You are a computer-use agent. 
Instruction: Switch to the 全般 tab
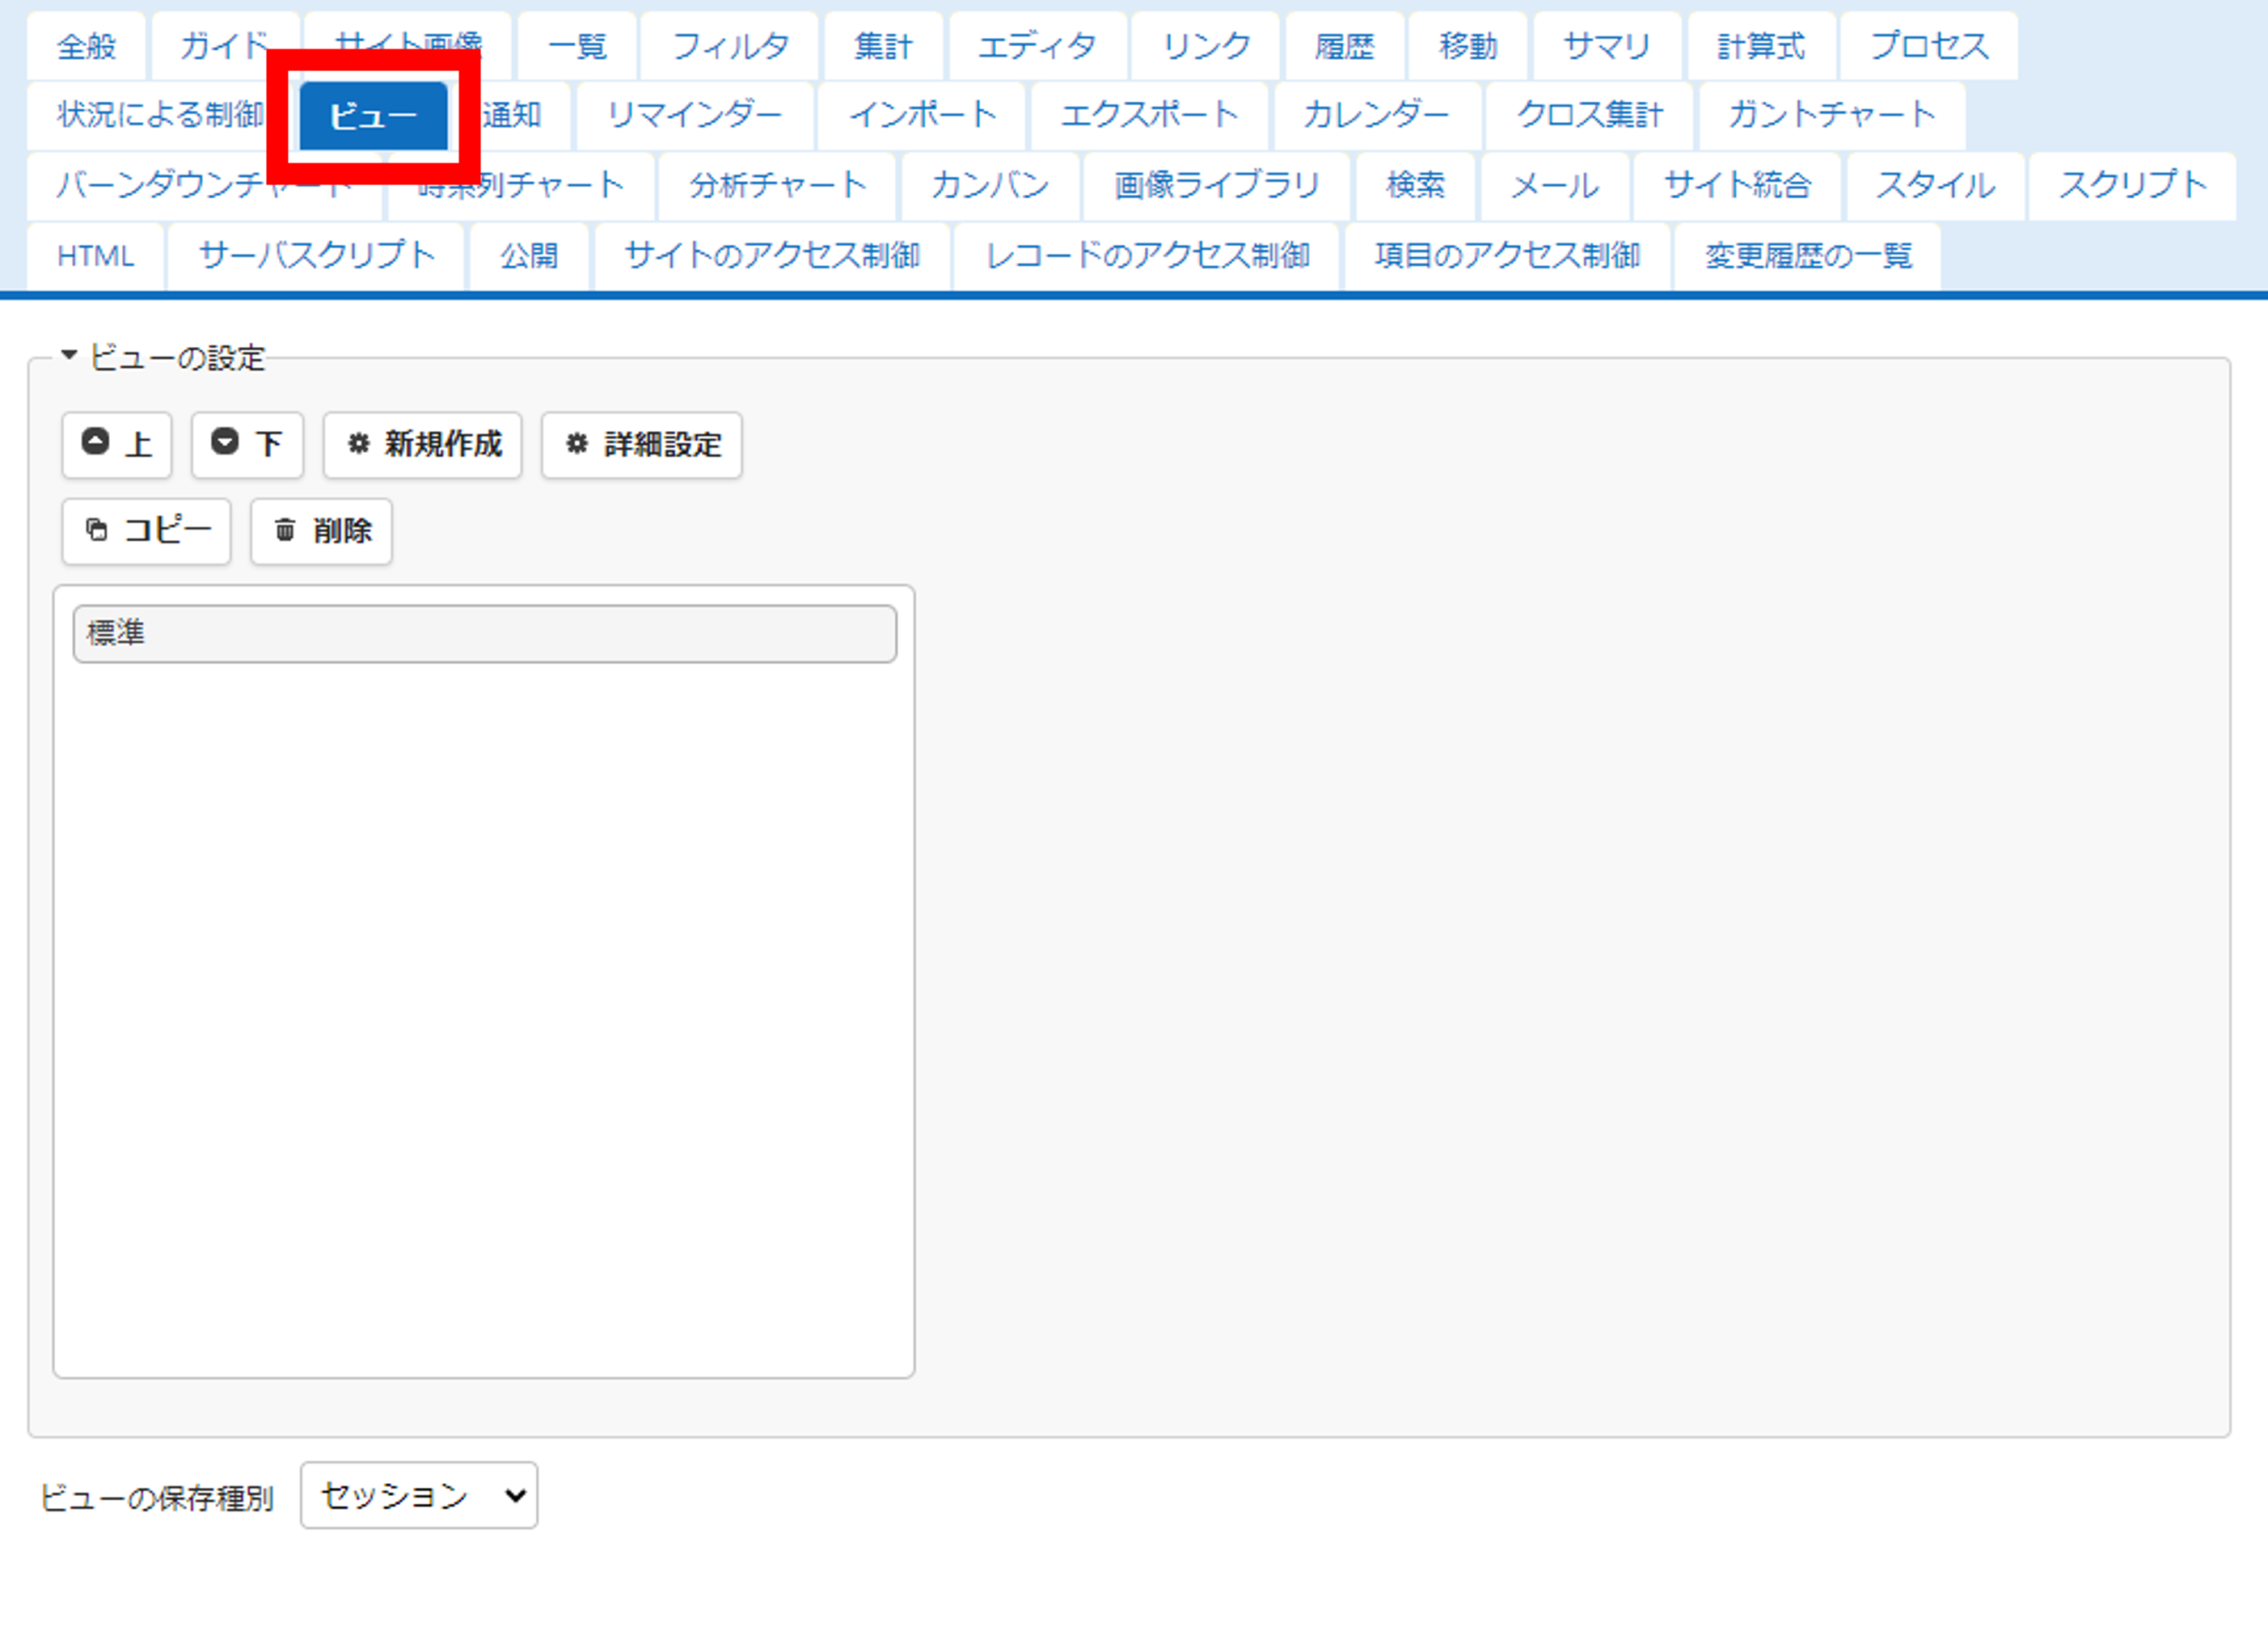[87, 46]
